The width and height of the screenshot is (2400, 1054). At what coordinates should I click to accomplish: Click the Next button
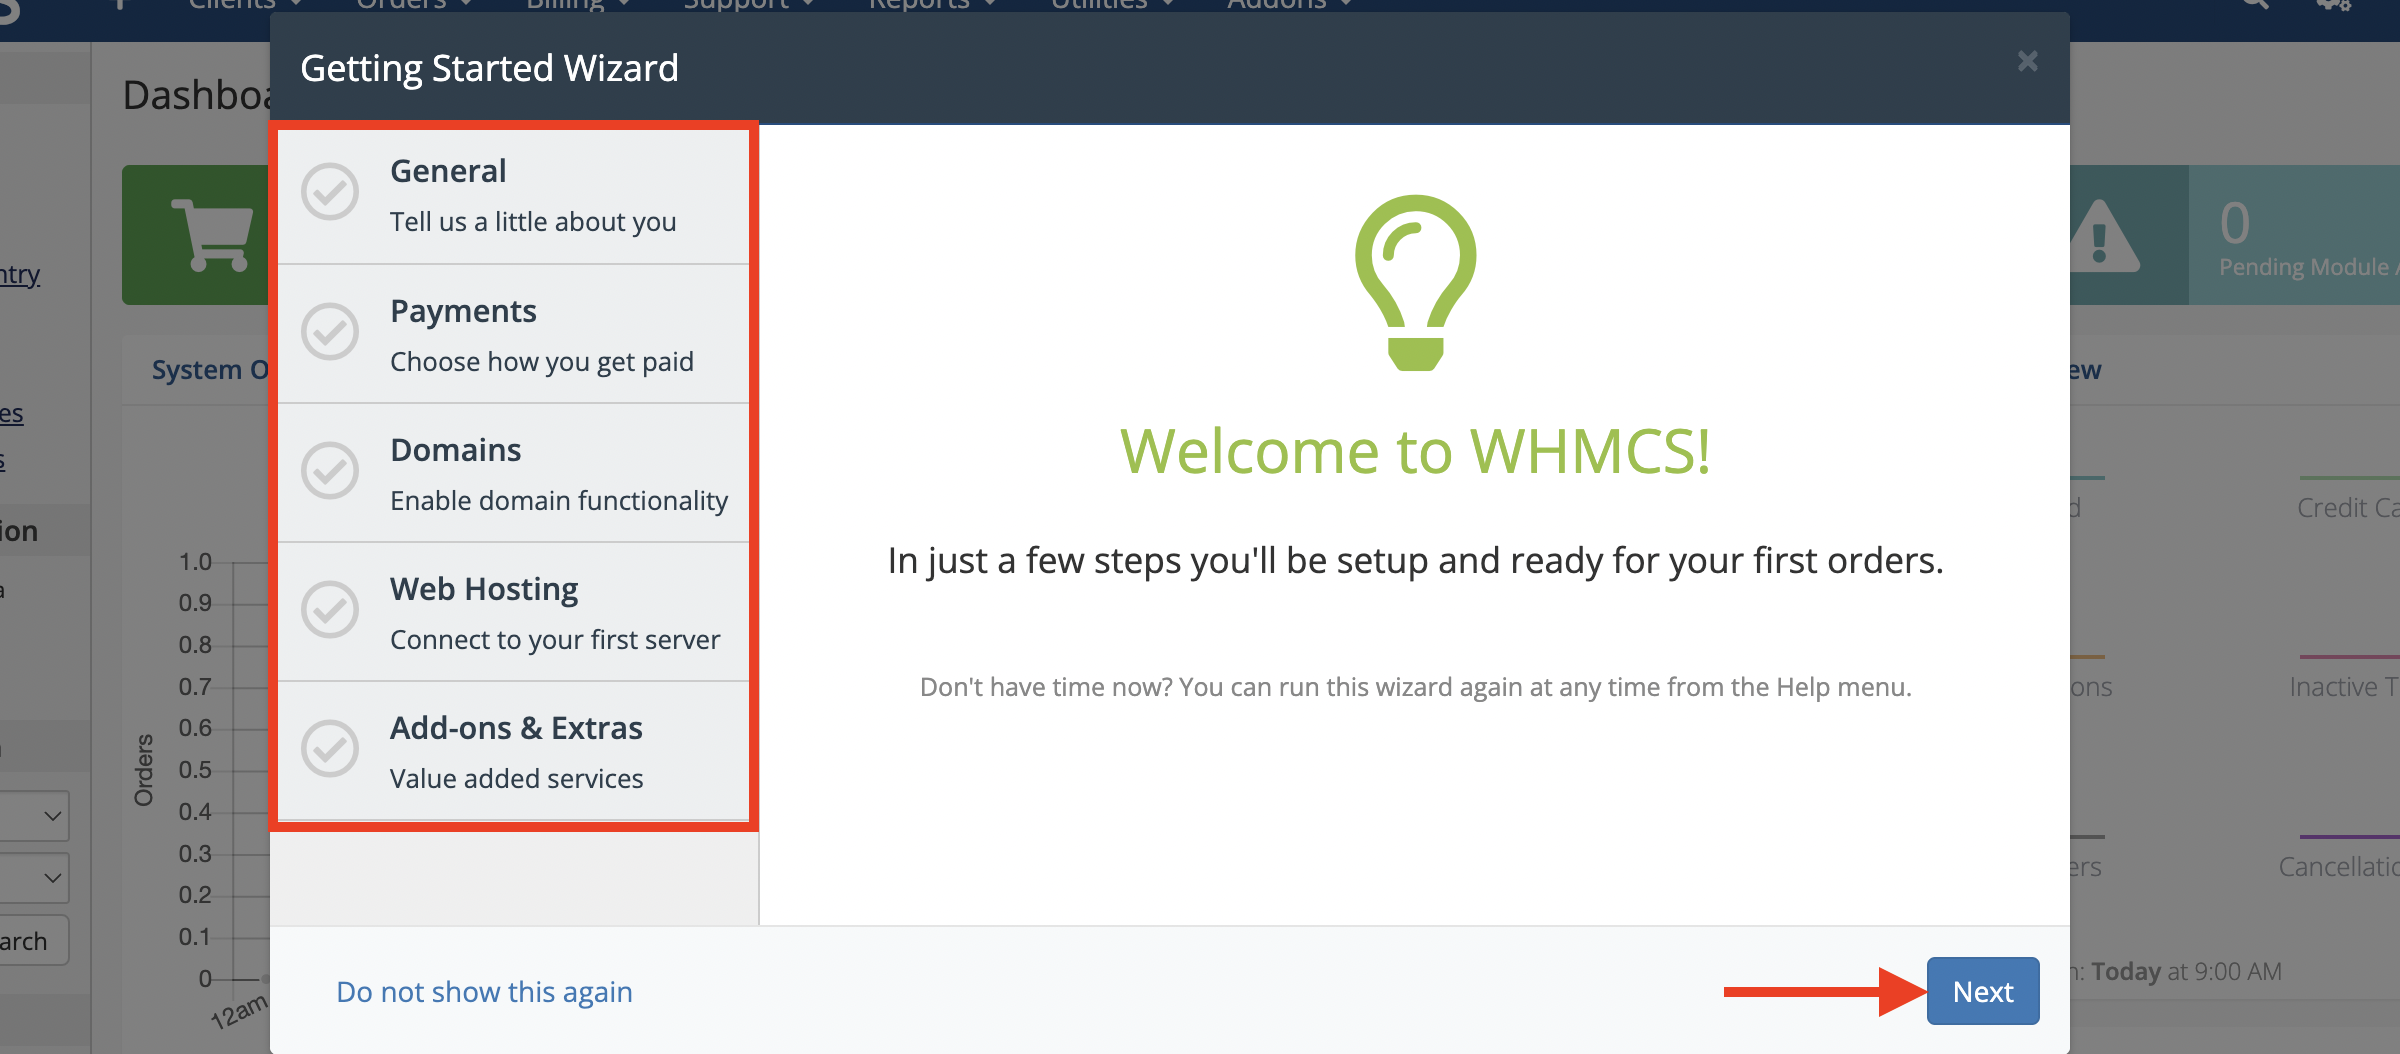[1983, 991]
